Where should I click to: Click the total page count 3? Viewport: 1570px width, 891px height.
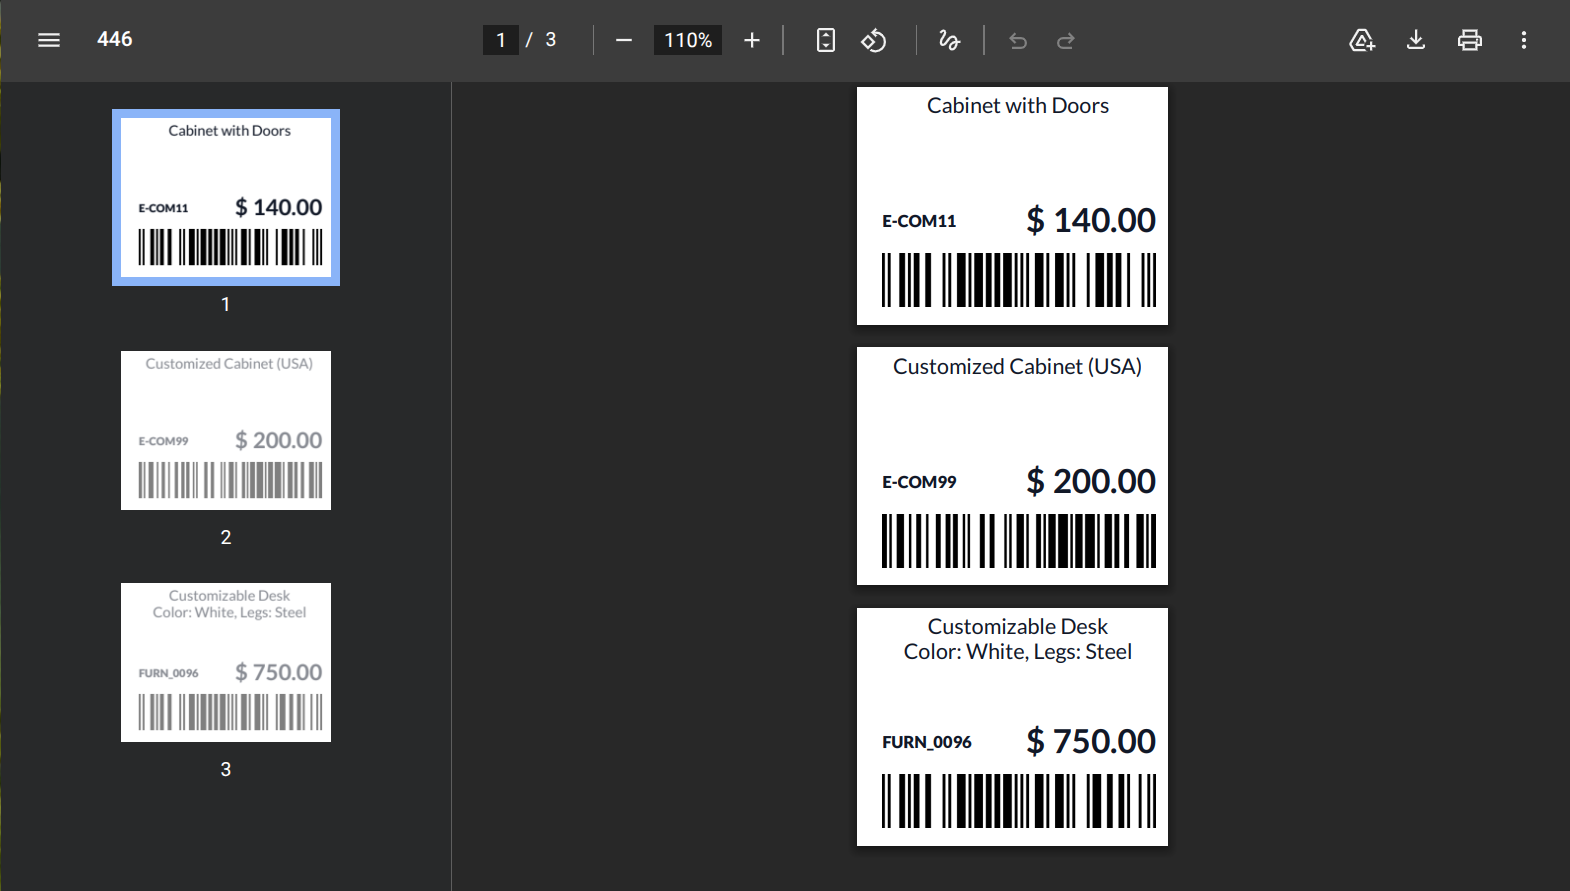point(550,40)
